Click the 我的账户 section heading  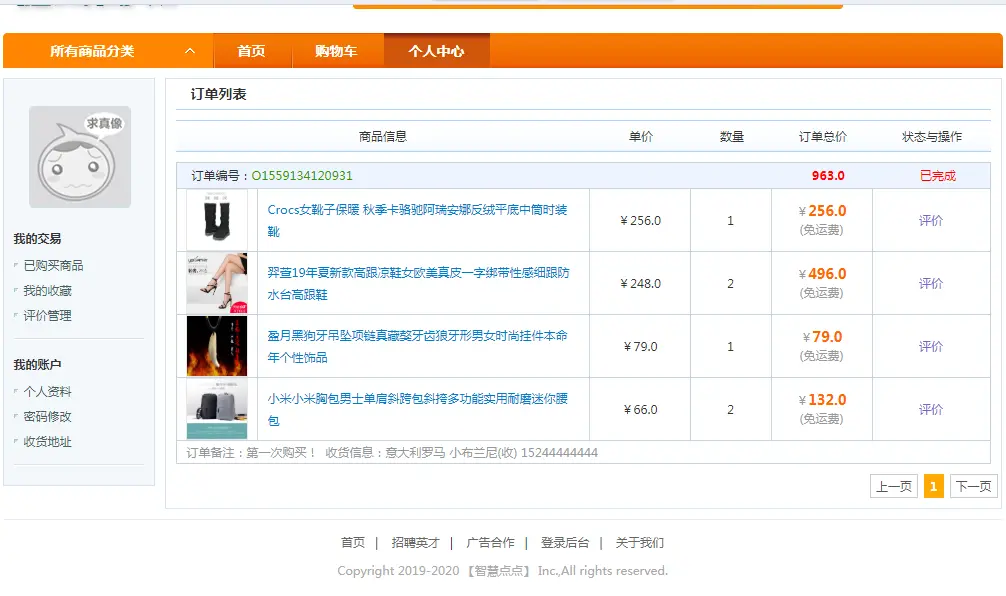(x=37, y=364)
